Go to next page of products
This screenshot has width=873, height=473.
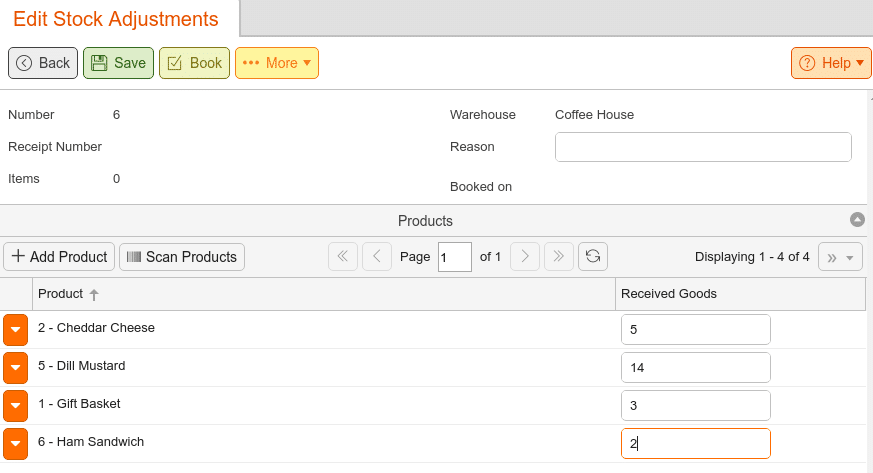tap(525, 257)
